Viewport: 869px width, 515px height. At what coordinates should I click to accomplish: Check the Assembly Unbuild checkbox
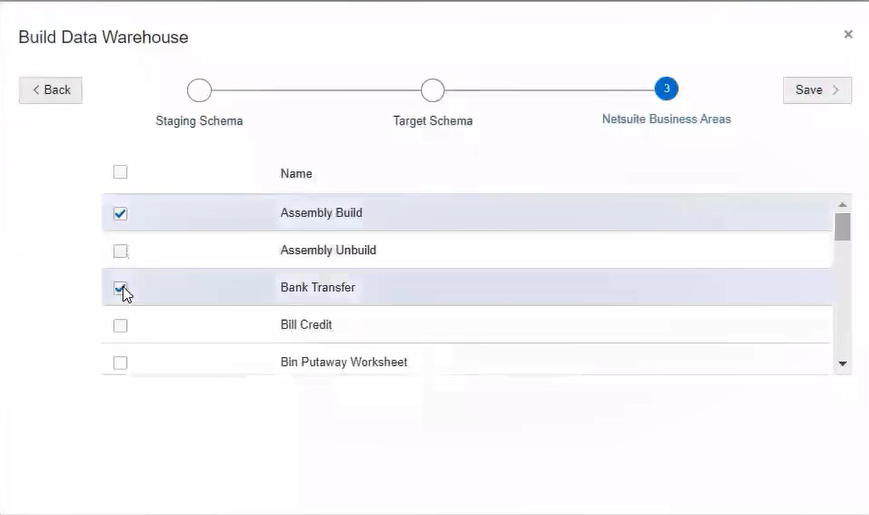(x=120, y=251)
